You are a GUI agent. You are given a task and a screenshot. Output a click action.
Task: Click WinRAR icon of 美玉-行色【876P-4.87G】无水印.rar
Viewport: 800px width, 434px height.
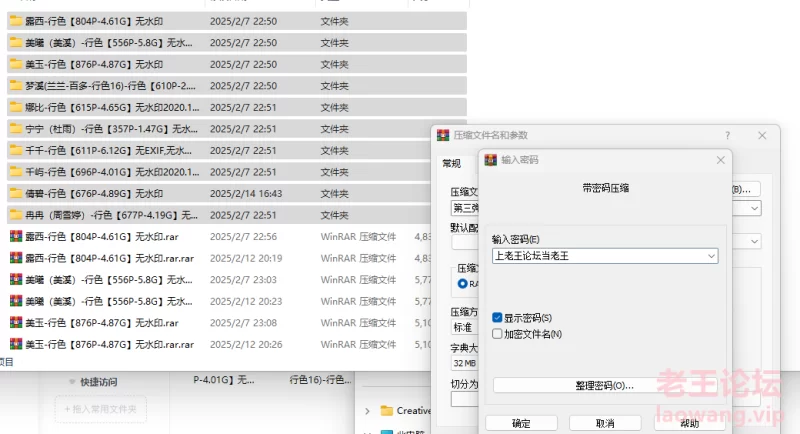tap(16, 322)
